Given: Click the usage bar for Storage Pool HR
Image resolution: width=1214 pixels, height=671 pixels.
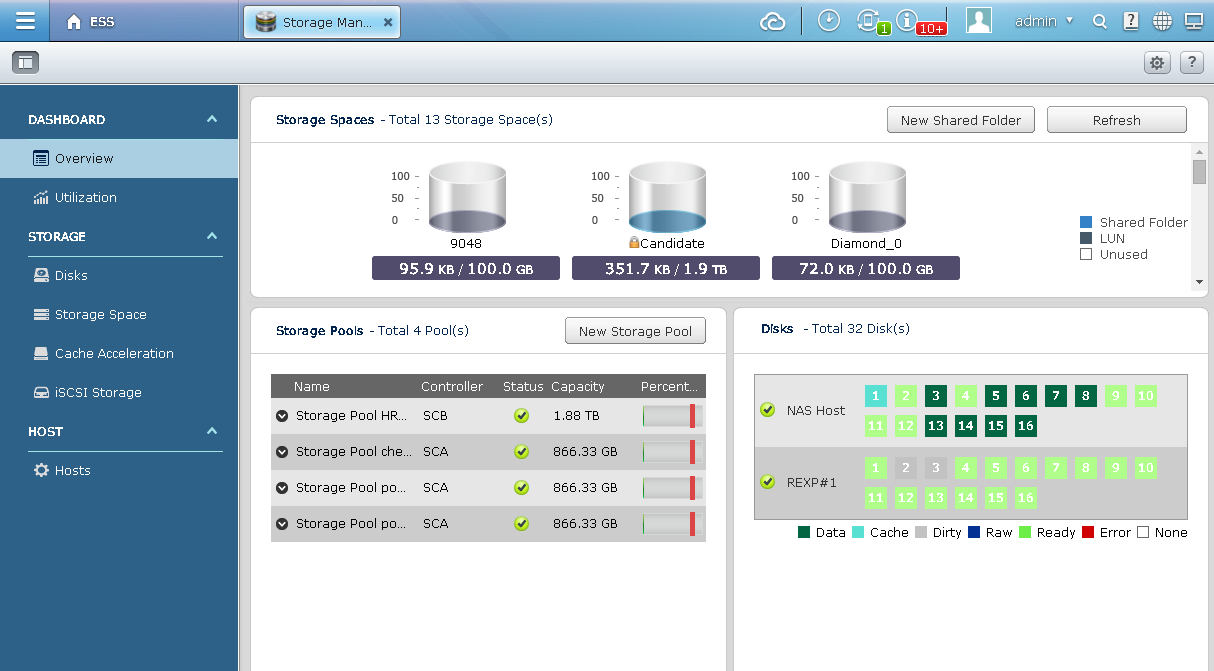Looking at the screenshot, I should 672,415.
